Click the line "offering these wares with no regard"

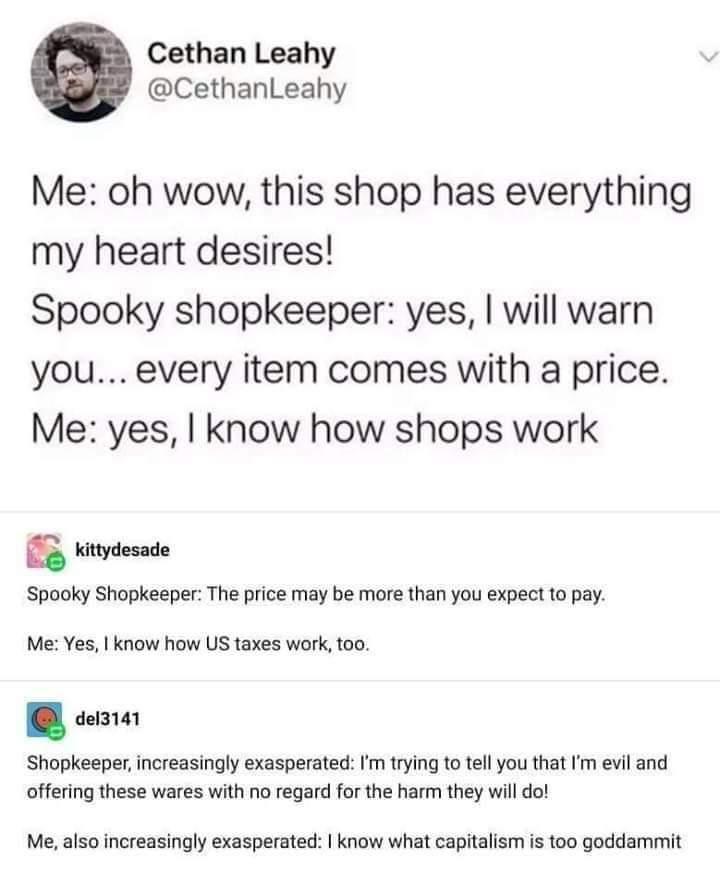tap(287, 791)
